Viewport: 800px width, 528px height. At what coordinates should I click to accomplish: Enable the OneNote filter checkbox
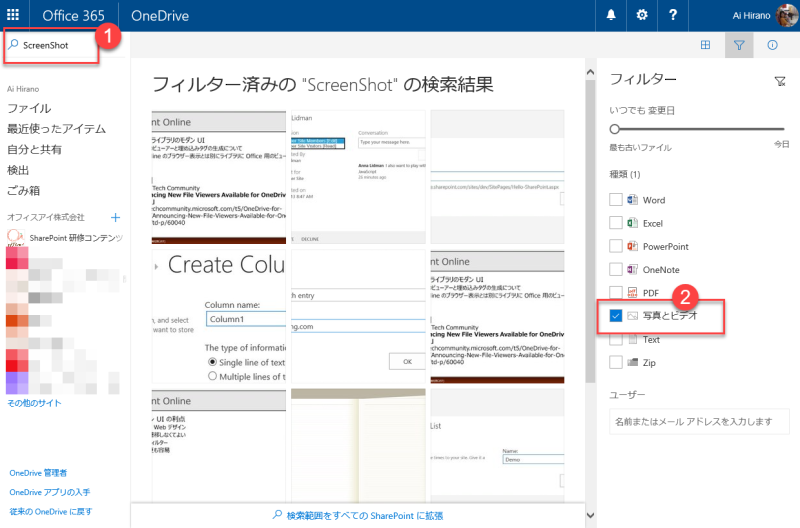click(x=616, y=269)
